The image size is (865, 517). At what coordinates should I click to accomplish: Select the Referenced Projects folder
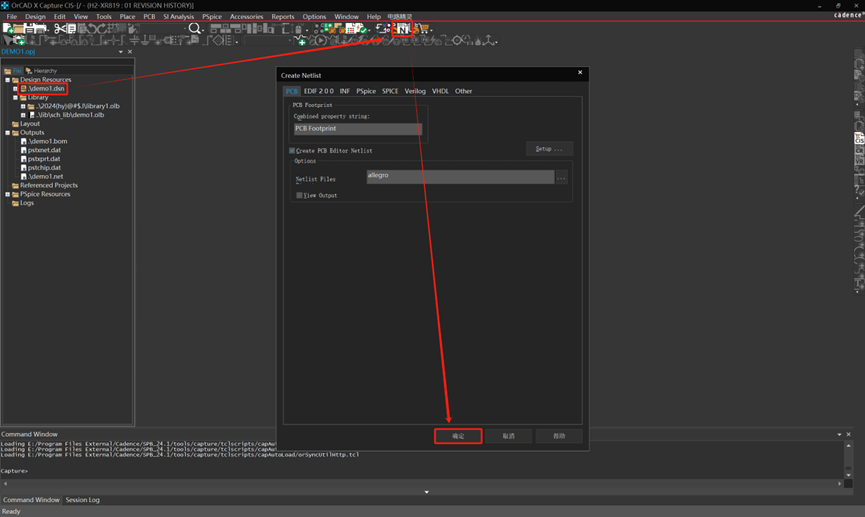click(49, 185)
